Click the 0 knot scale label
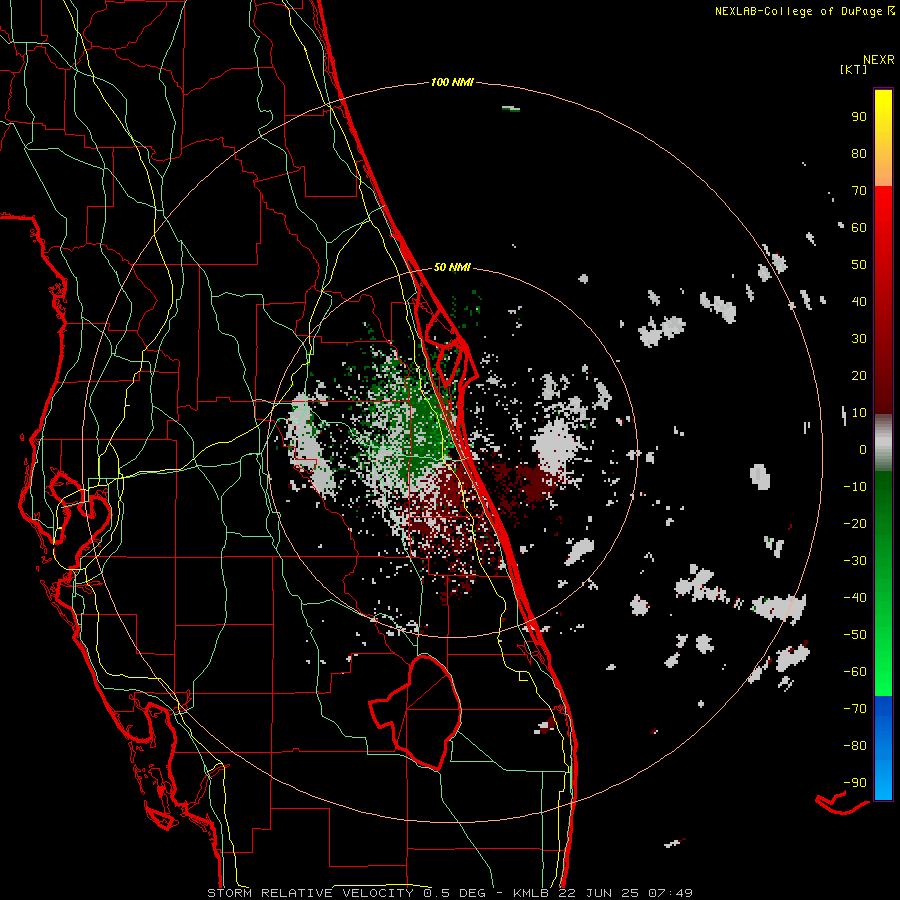Screen dimensions: 900x900 pyautogui.click(x=863, y=449)
